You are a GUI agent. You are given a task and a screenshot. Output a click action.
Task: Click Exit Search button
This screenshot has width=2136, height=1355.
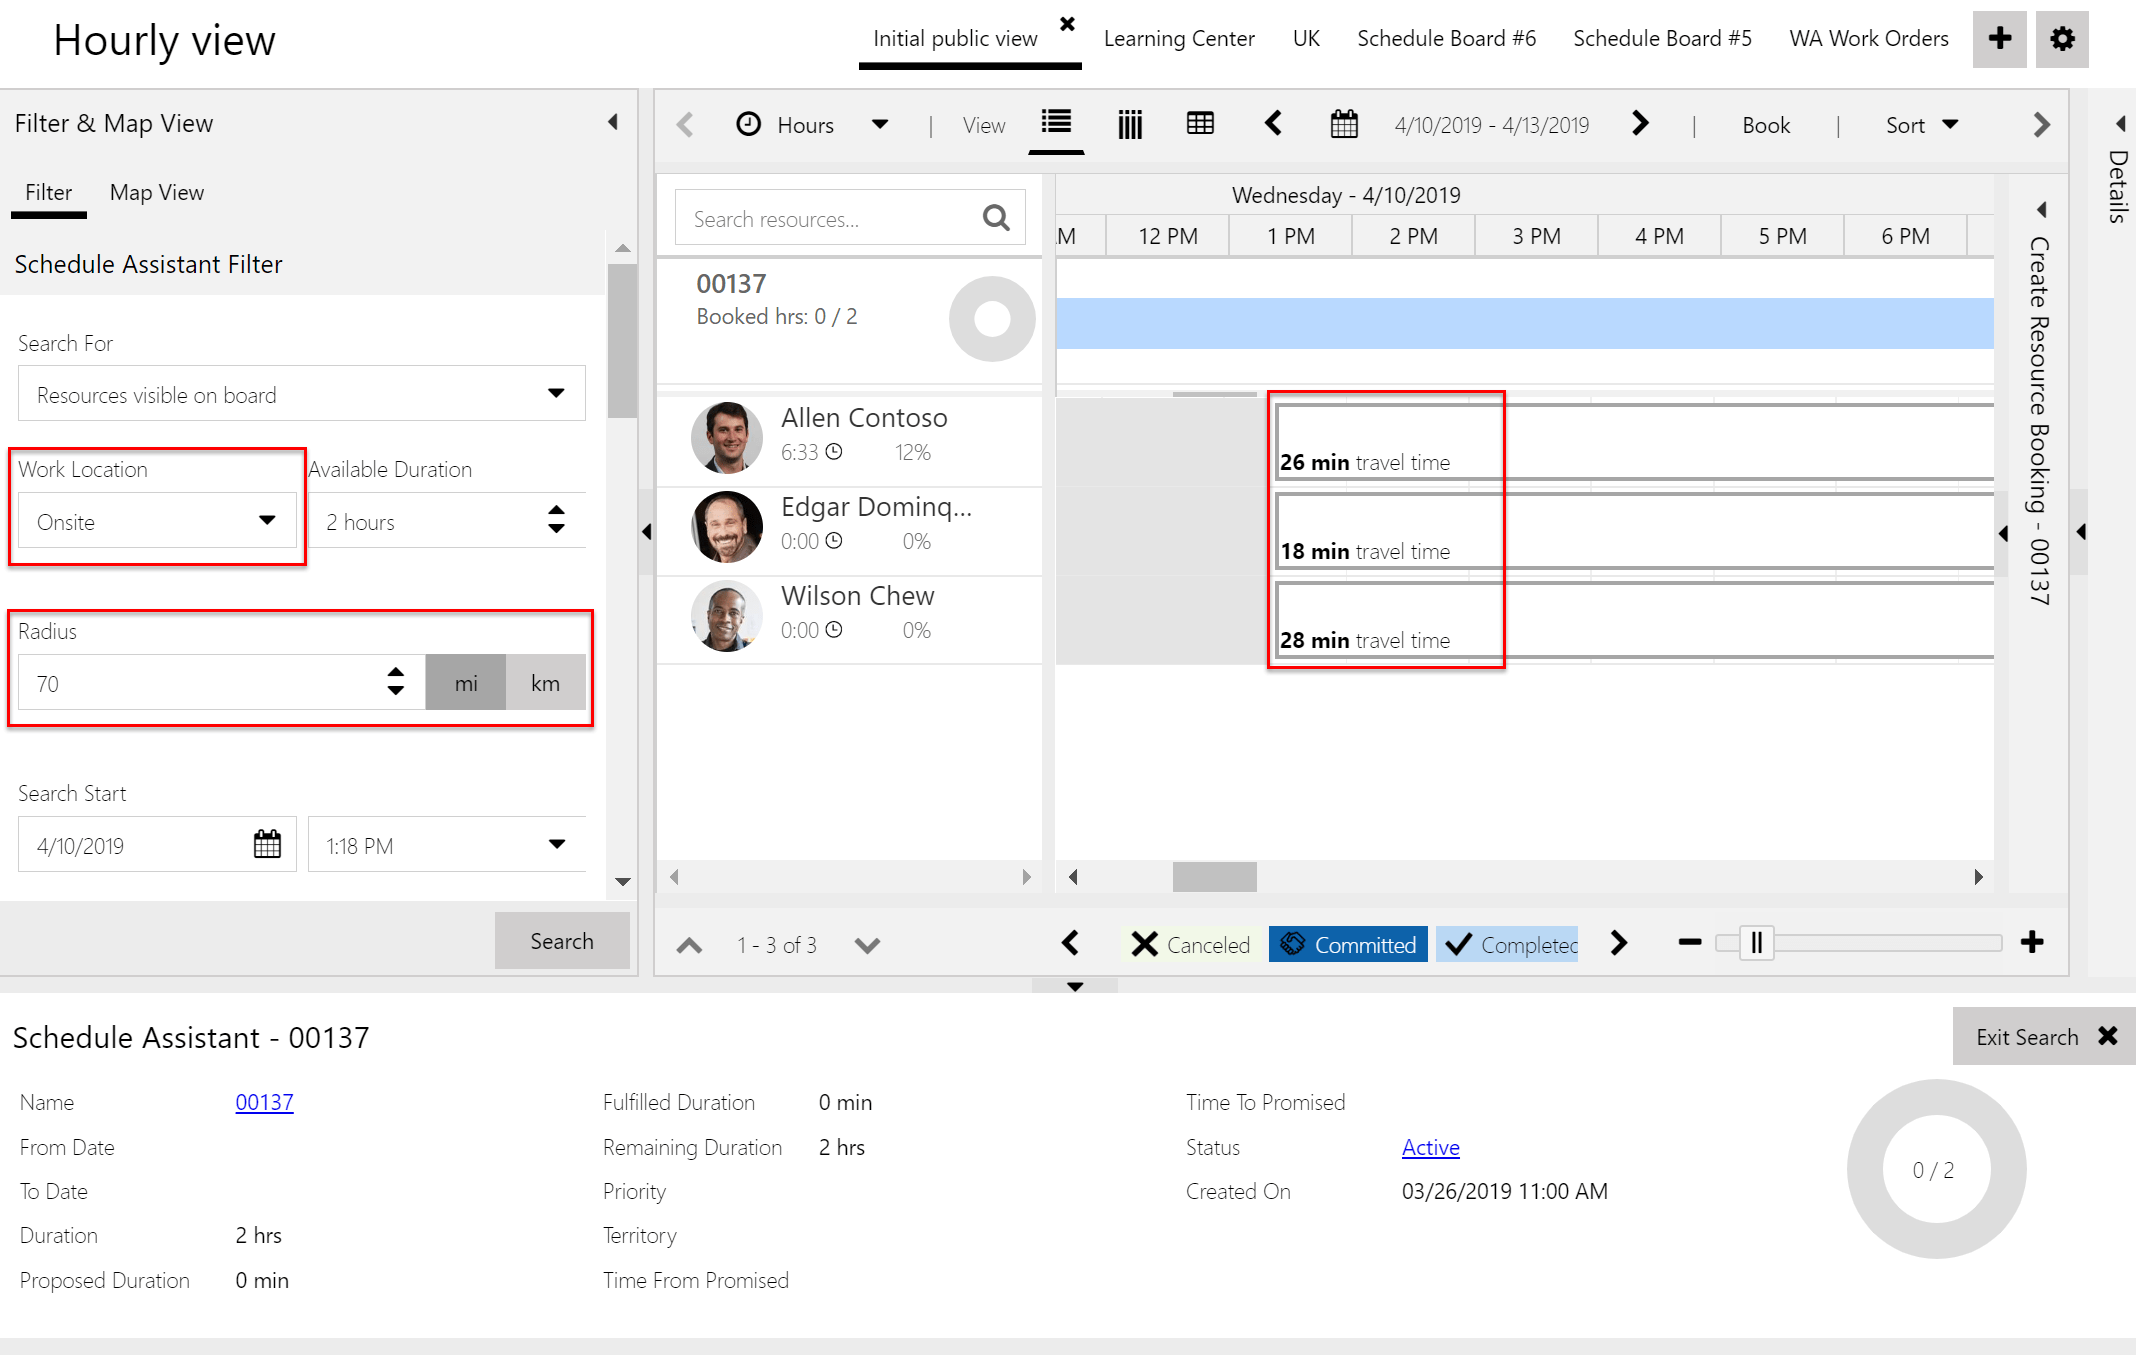click(2044, 1036)
